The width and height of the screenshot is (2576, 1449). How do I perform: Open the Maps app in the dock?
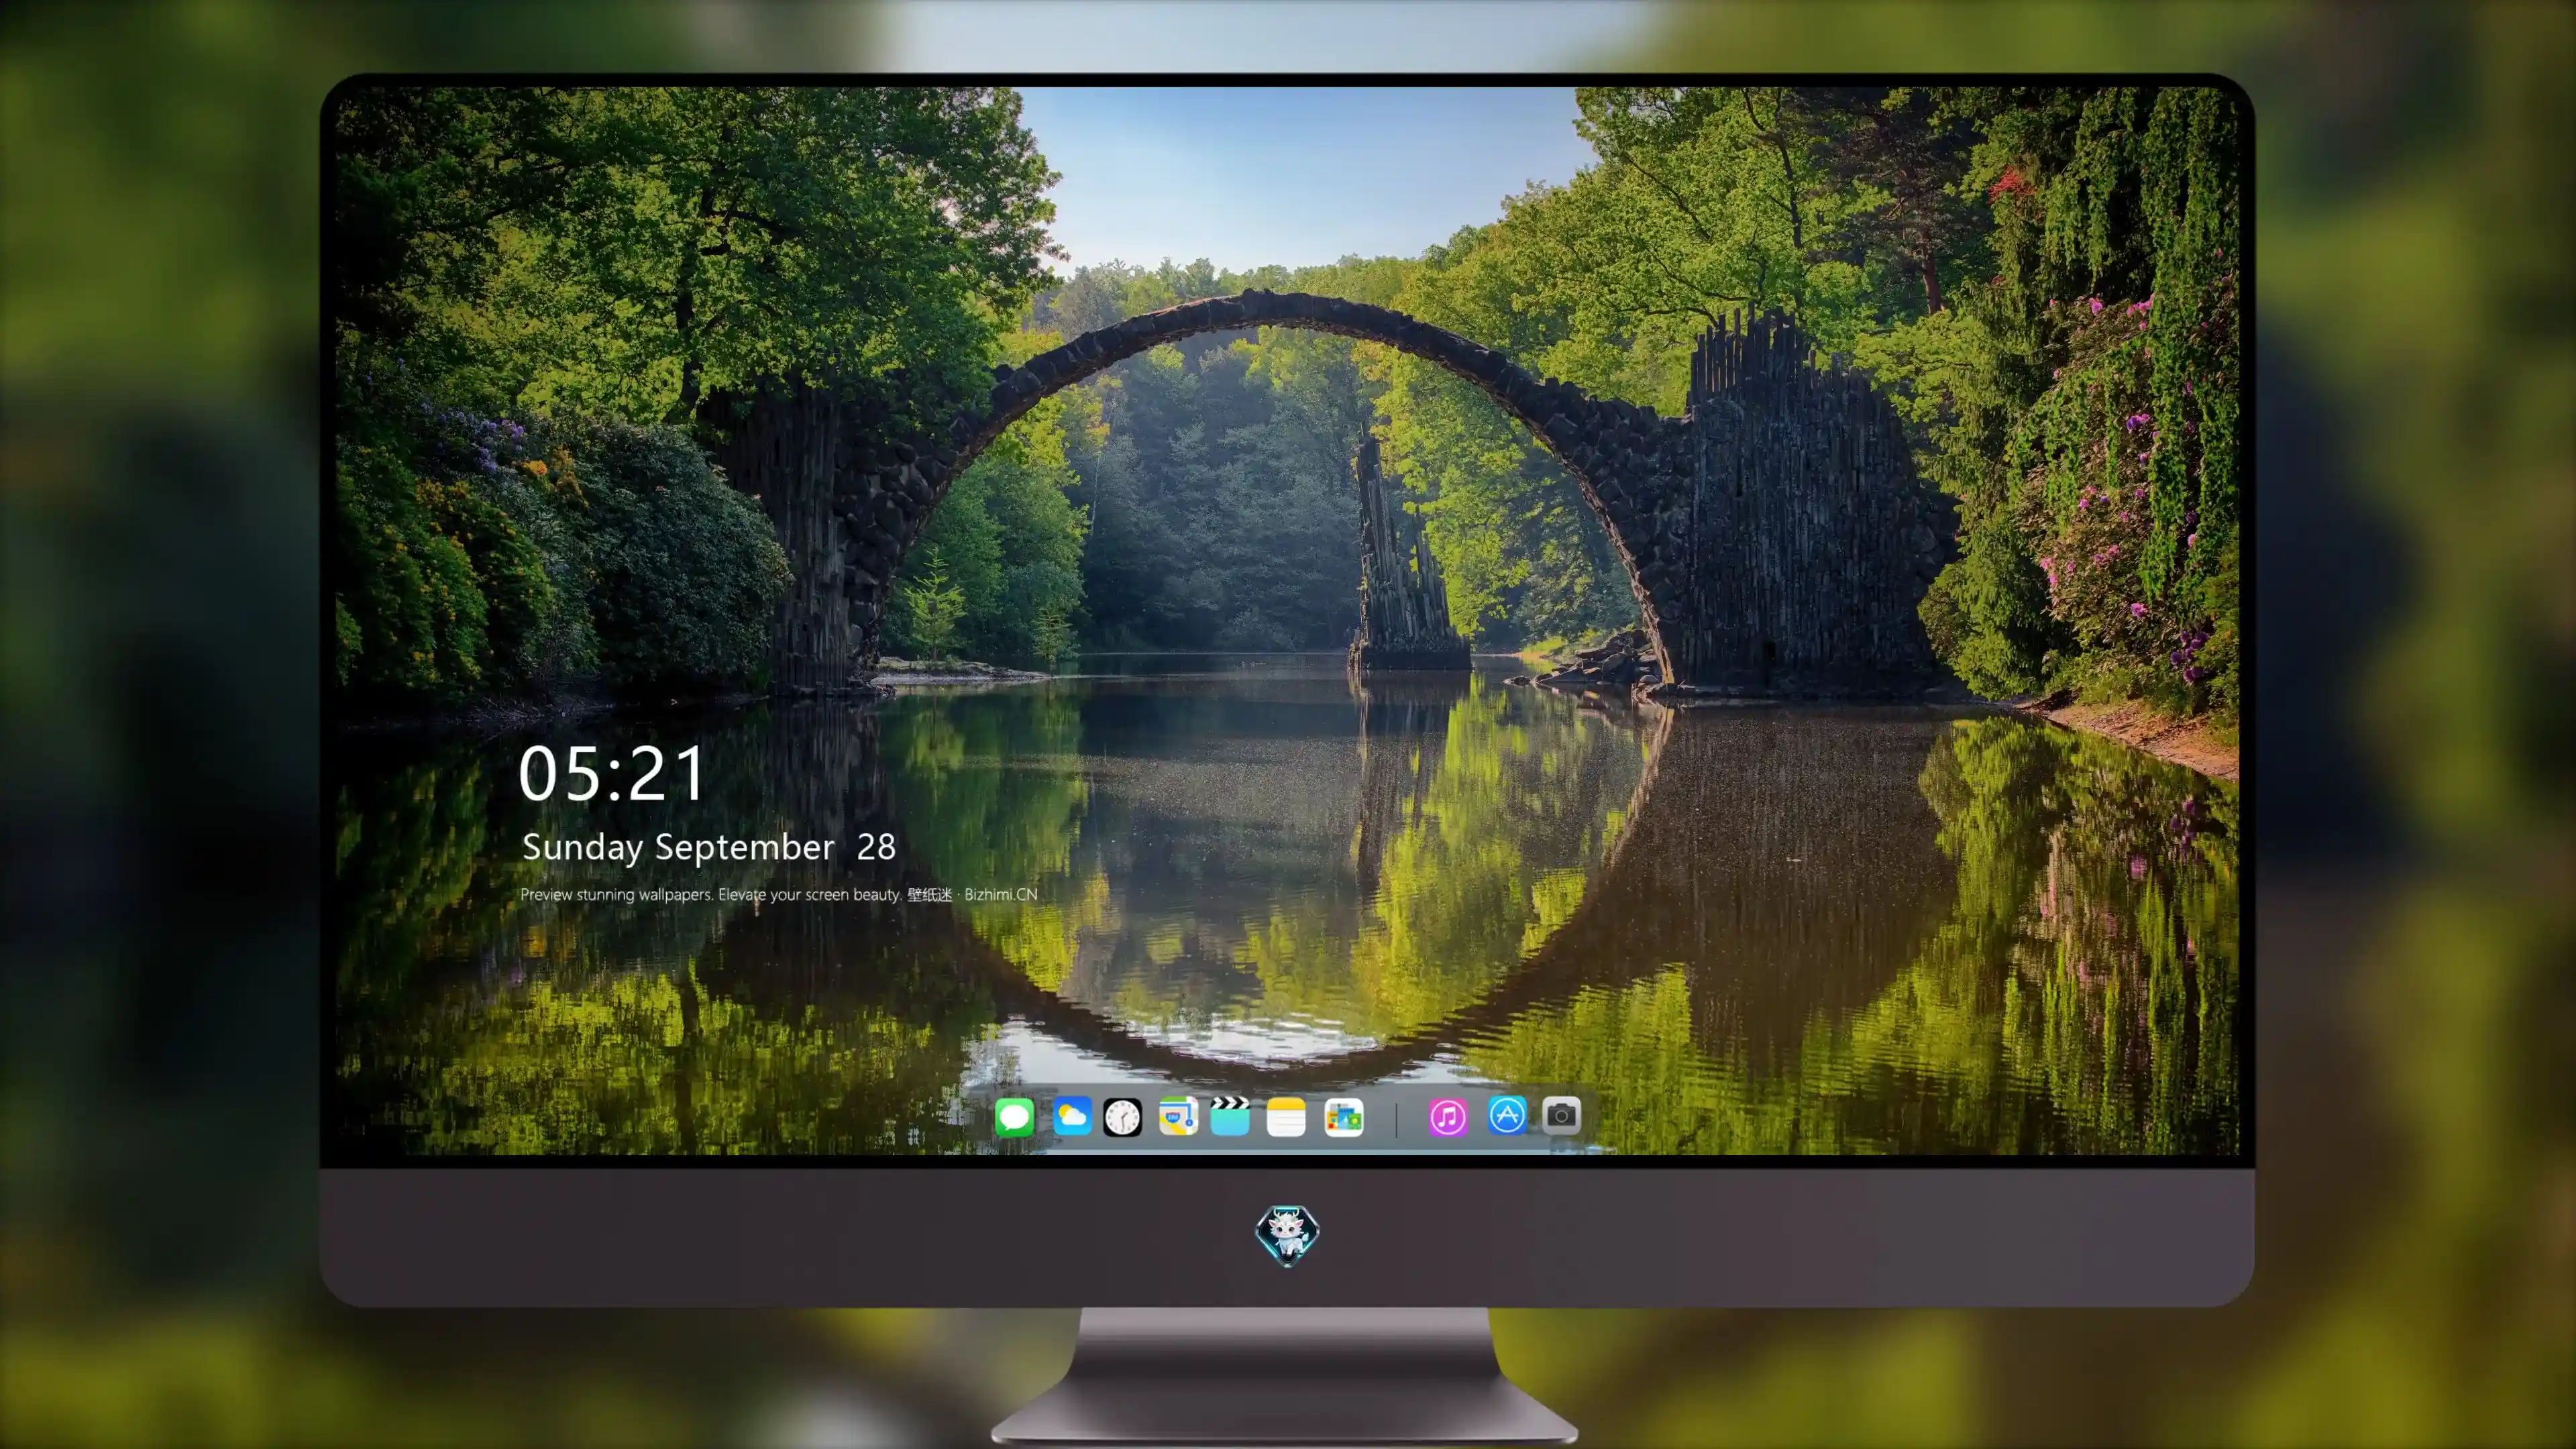coord(1178,1116)
